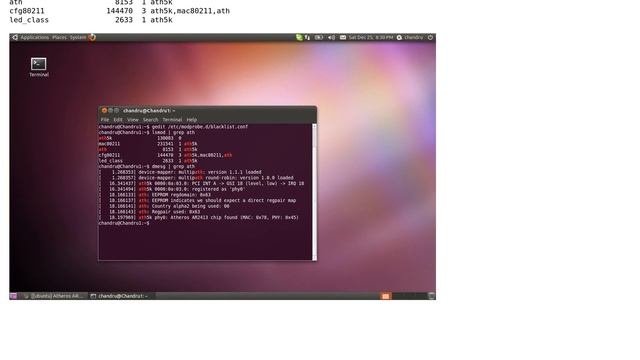Click the 'lsmod | grep ath' command line
This screenshot has width=640, height=360.
(147, 133)
